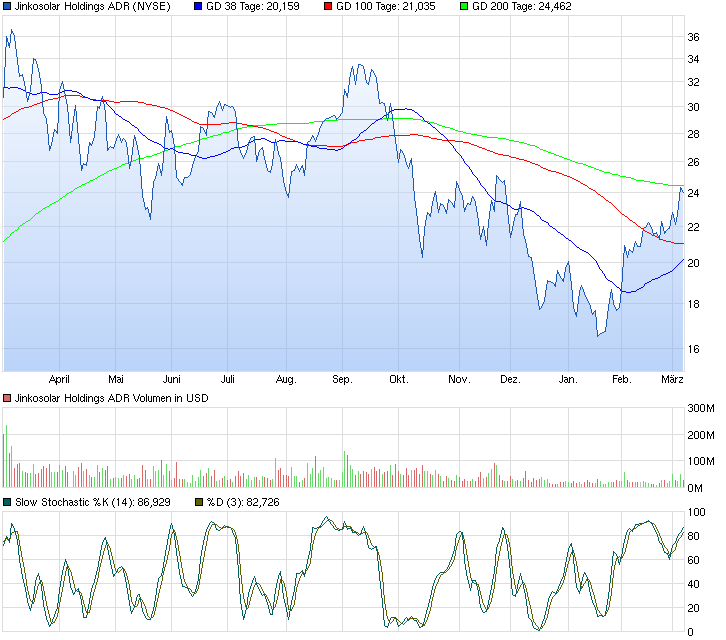Screen dimensions: 726x640
Task: Click the 'Juli' month label
Action: coord(227,380)
